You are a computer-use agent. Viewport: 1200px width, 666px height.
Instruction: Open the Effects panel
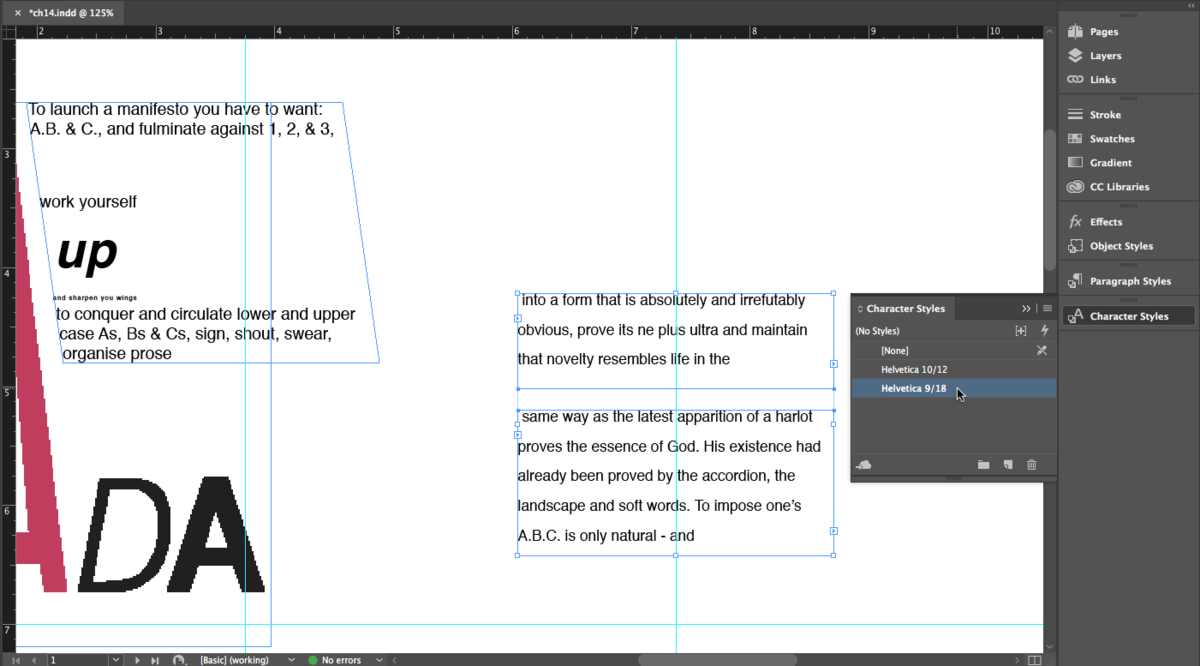[1105, 222]
